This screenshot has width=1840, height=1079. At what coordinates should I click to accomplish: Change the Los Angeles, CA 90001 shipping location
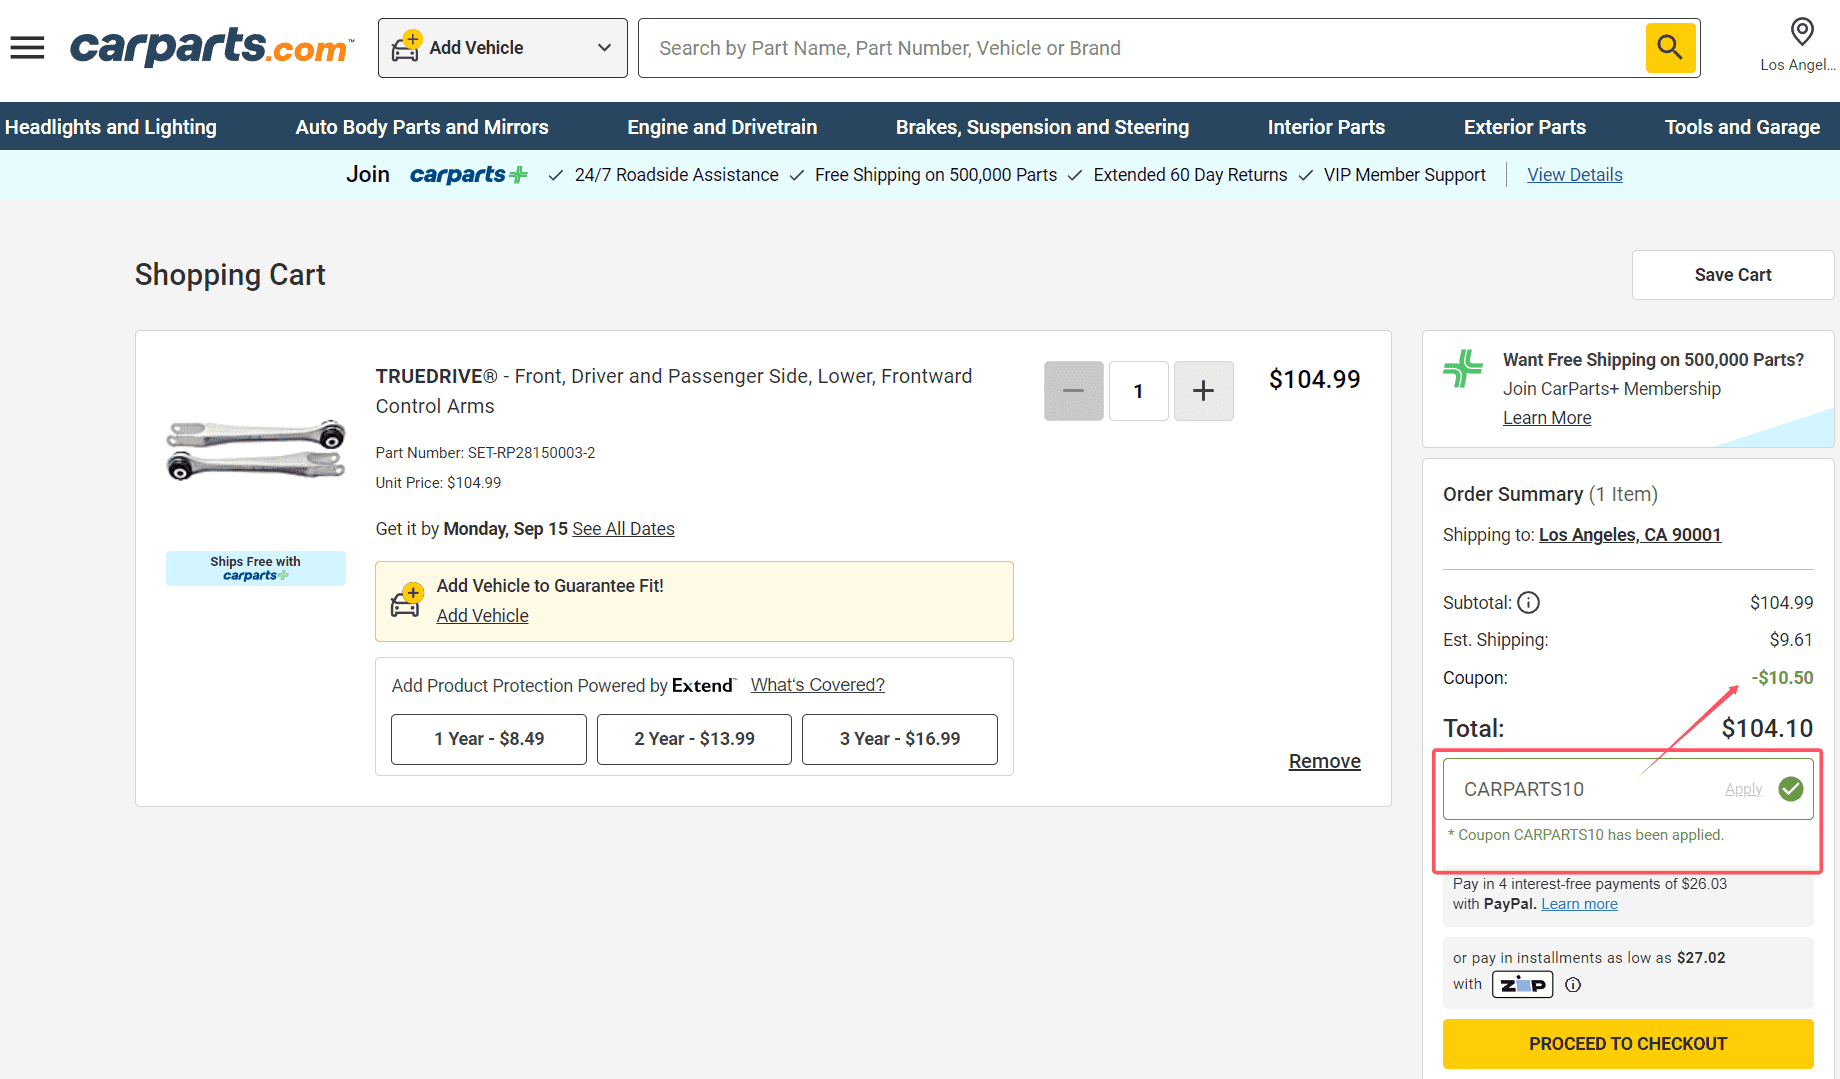(x=1629, y=535)
